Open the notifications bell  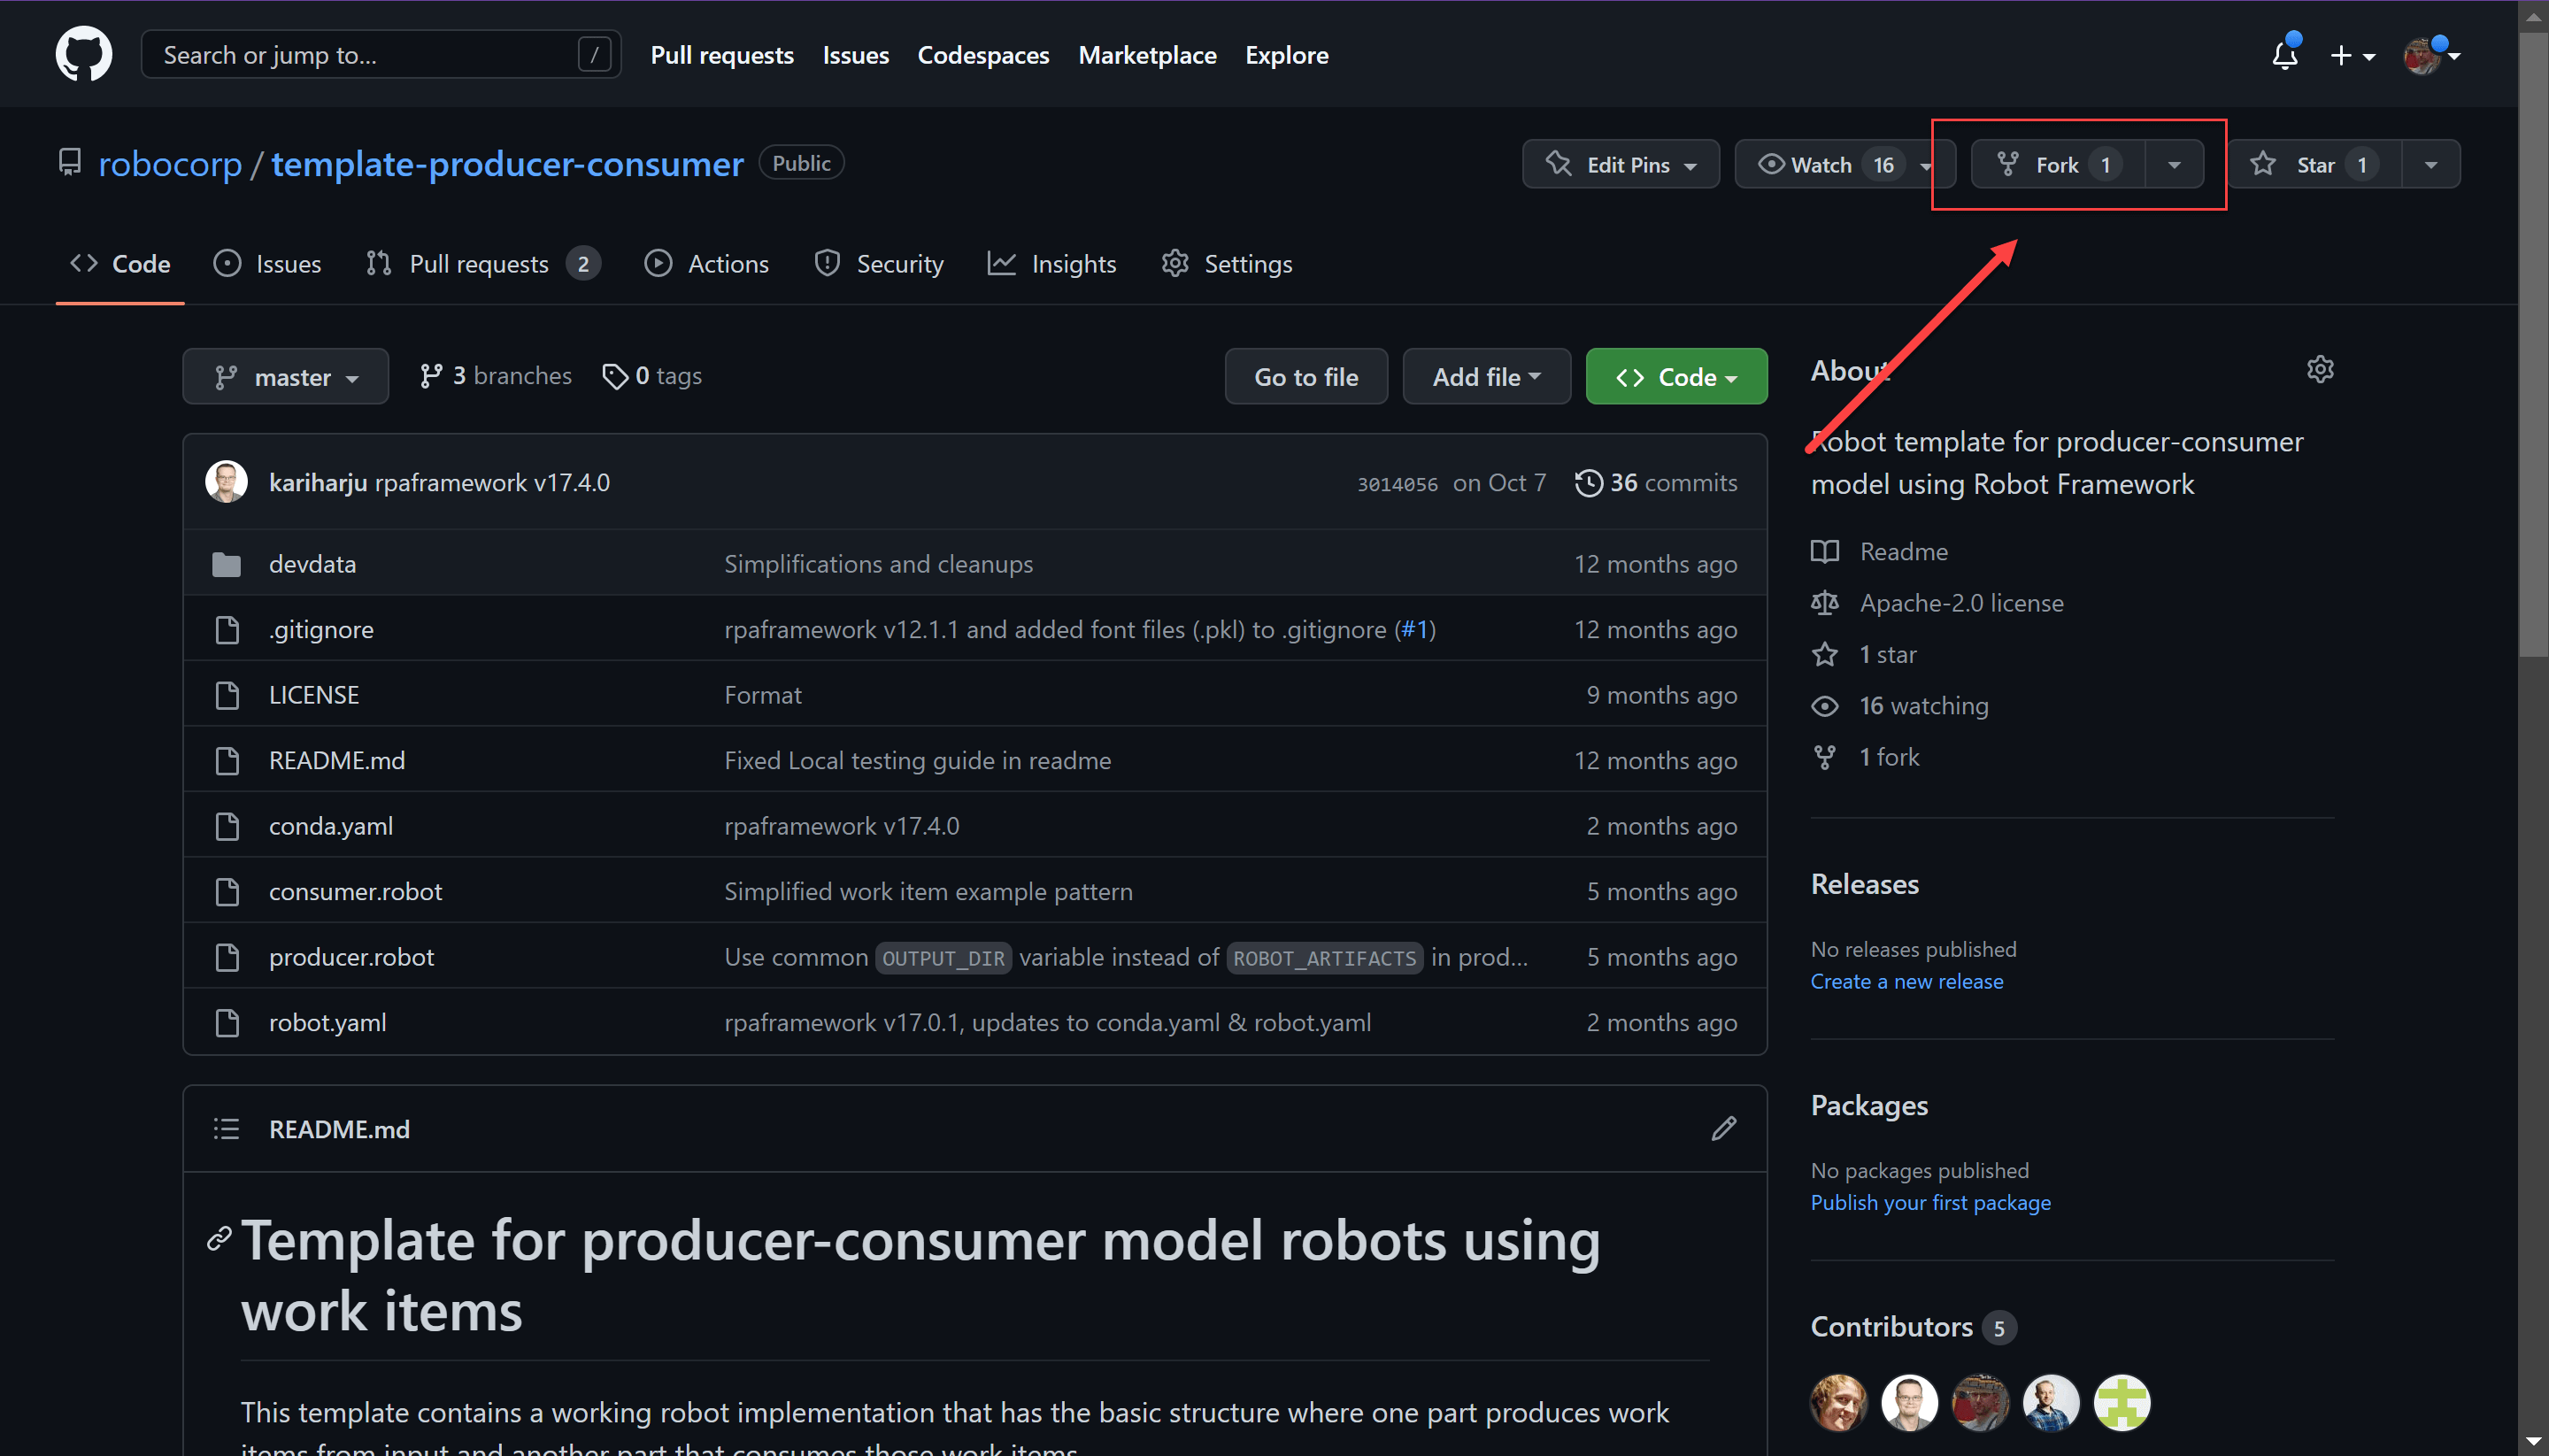2284,55
